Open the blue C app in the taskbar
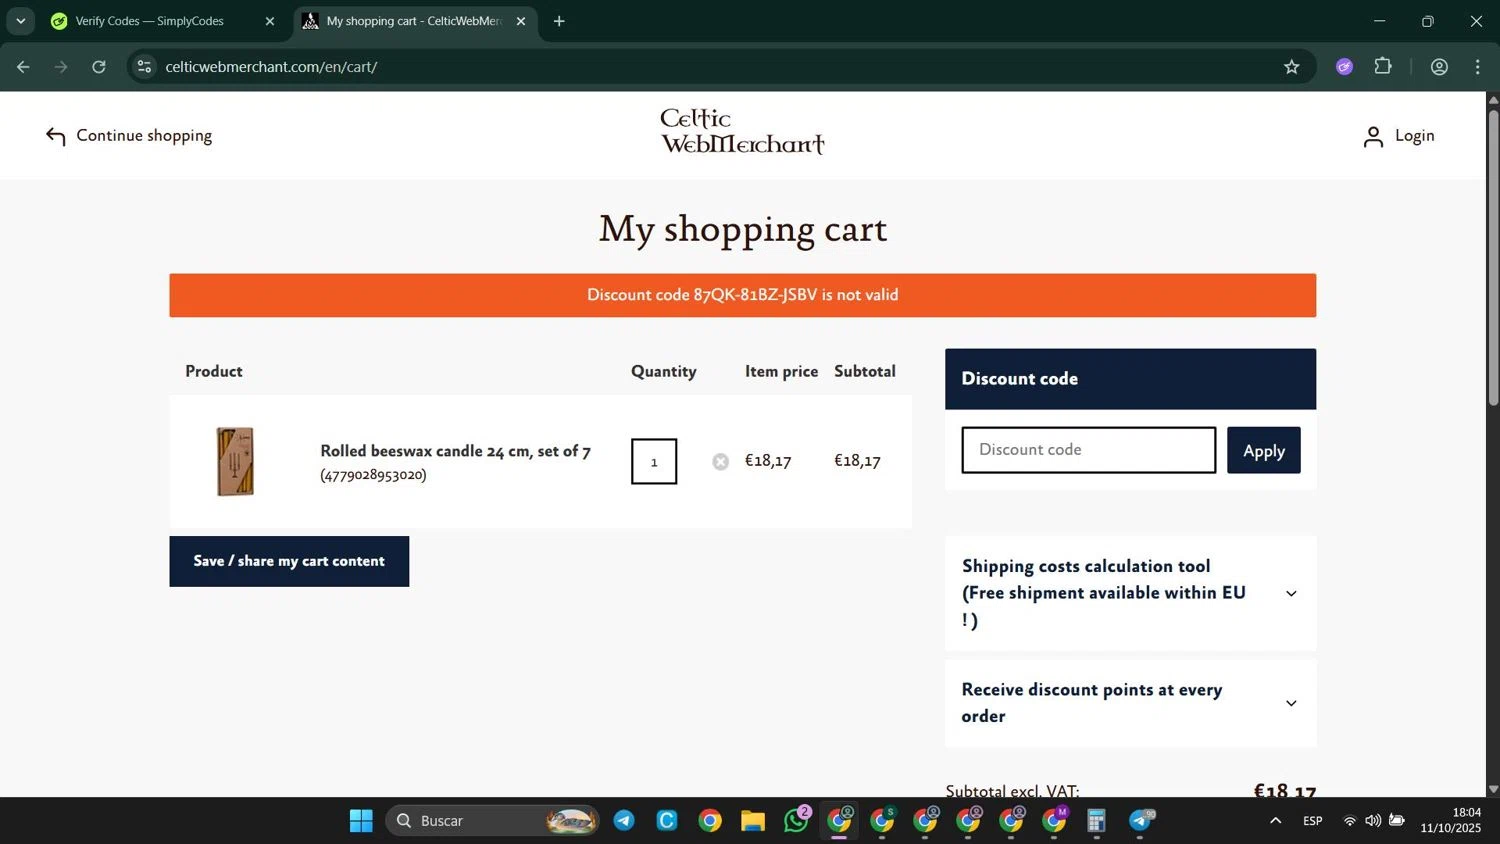Image resolution: width=1500 pixels, height=844 pixels. click(667, 821)
